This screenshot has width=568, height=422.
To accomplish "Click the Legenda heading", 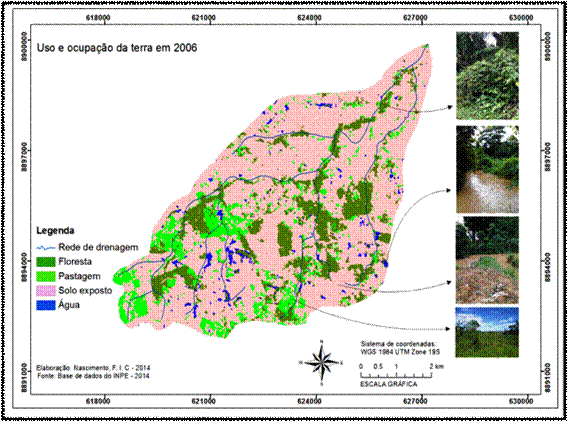I will point(55,231).
